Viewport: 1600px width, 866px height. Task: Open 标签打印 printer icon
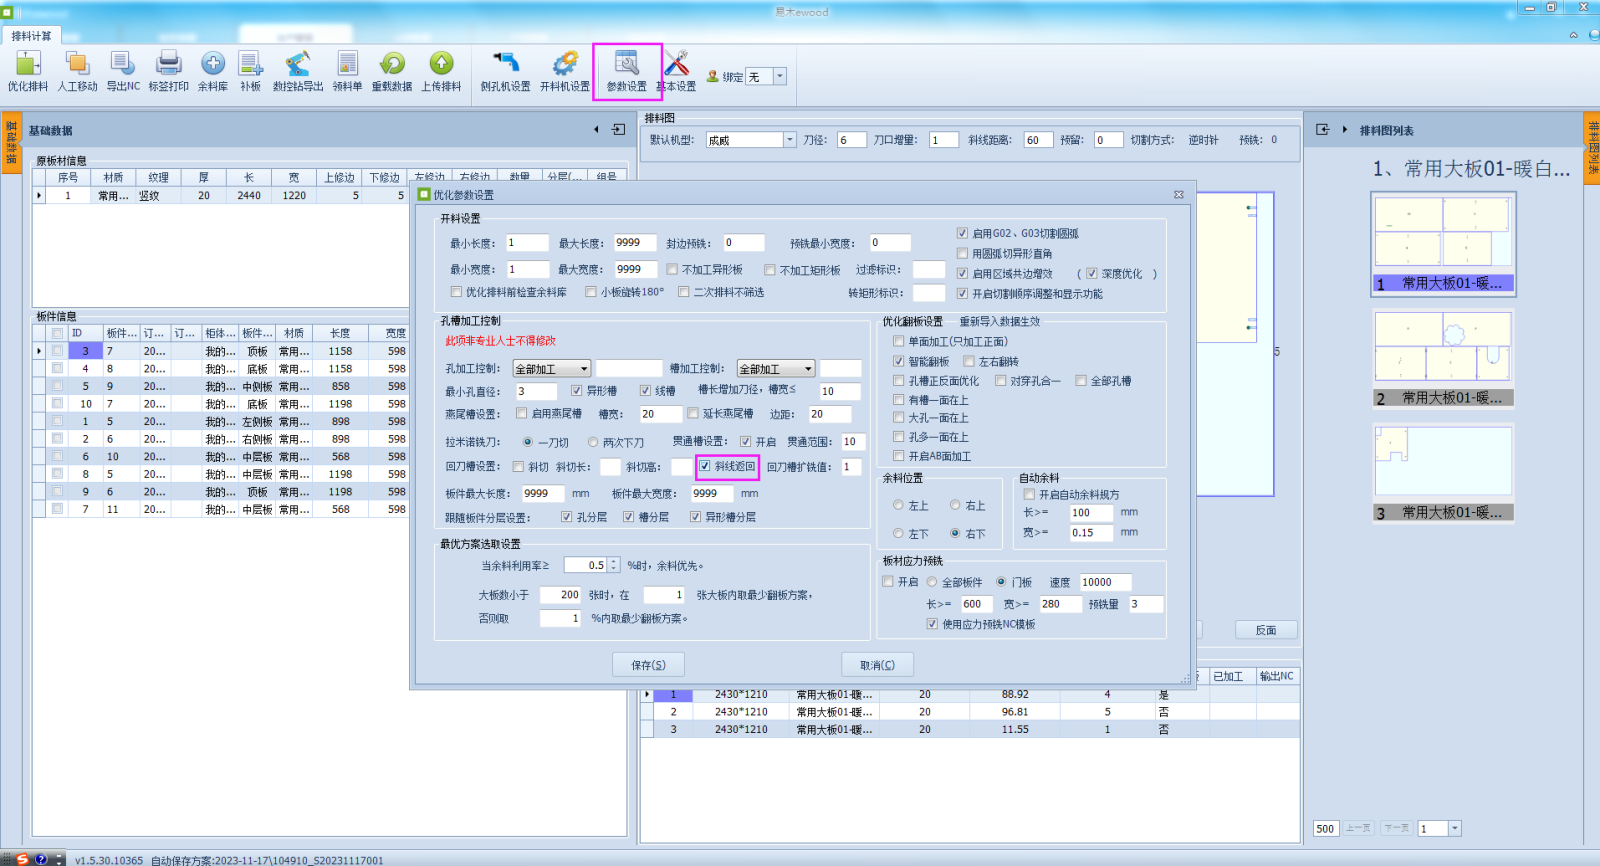(x=168, y=64)
